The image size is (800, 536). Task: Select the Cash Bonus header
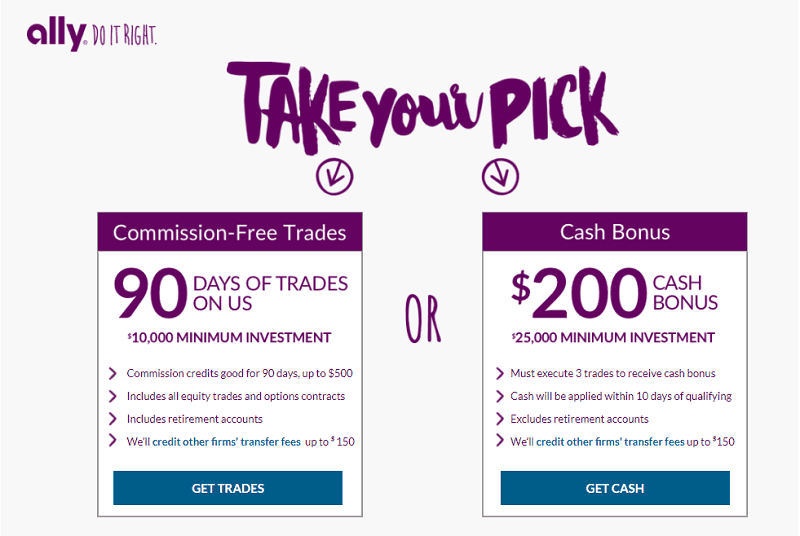click(x=615, y=232)
